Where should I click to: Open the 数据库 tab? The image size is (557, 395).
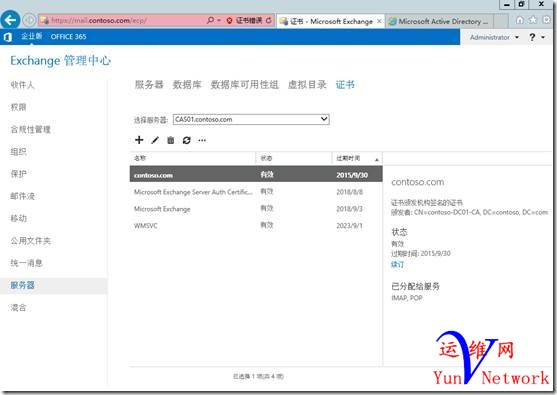tap(187, 85)
